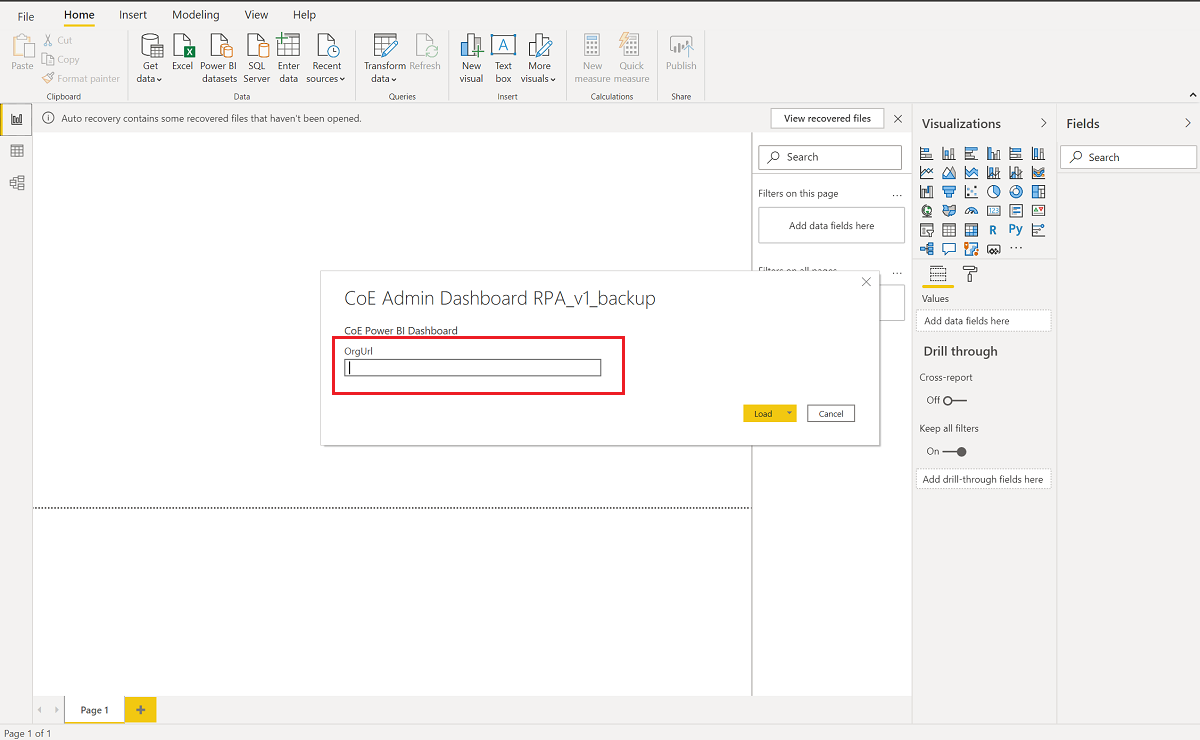Open the Model view in left sidebar

(16, 183)
